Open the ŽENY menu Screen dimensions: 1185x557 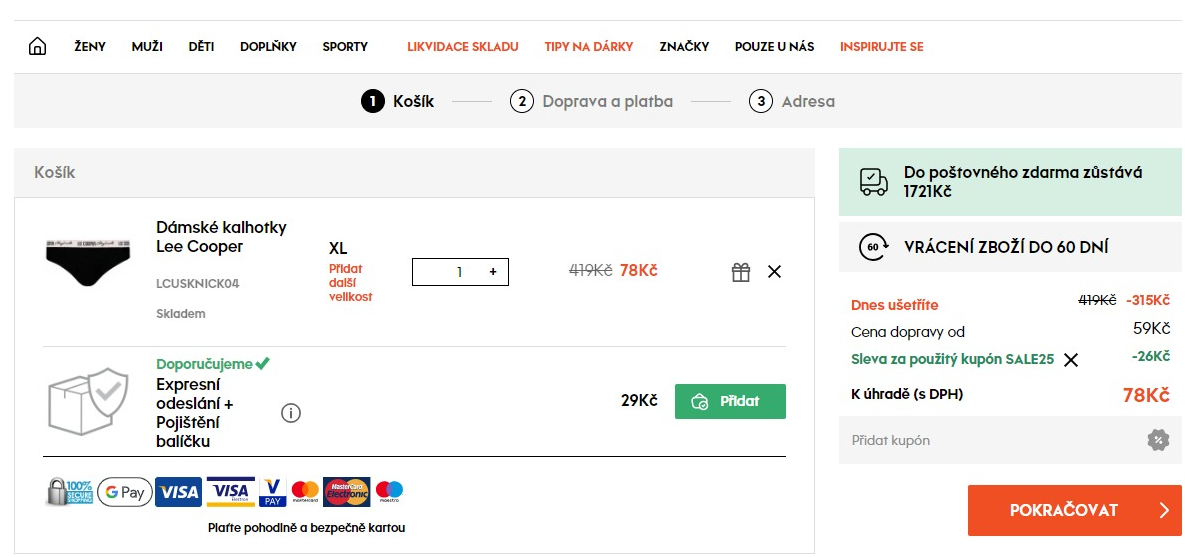pos(90,47)
